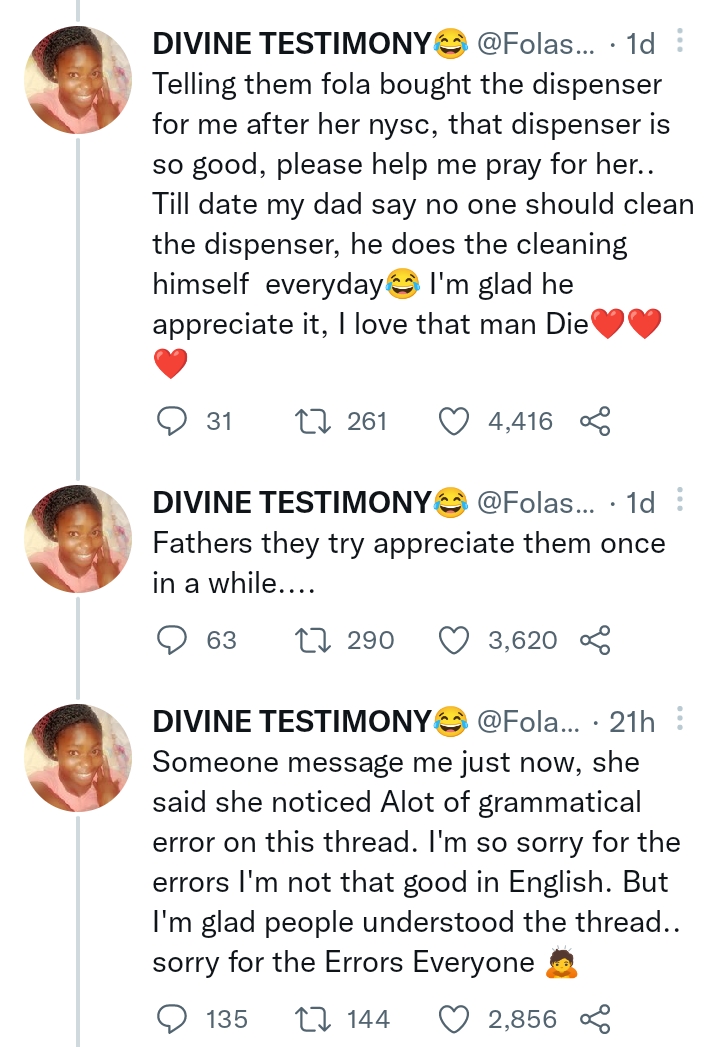This screenshot has height=1047, width=720.
Task: Share the 'Fathers they try' tweet
Action: 594,639
